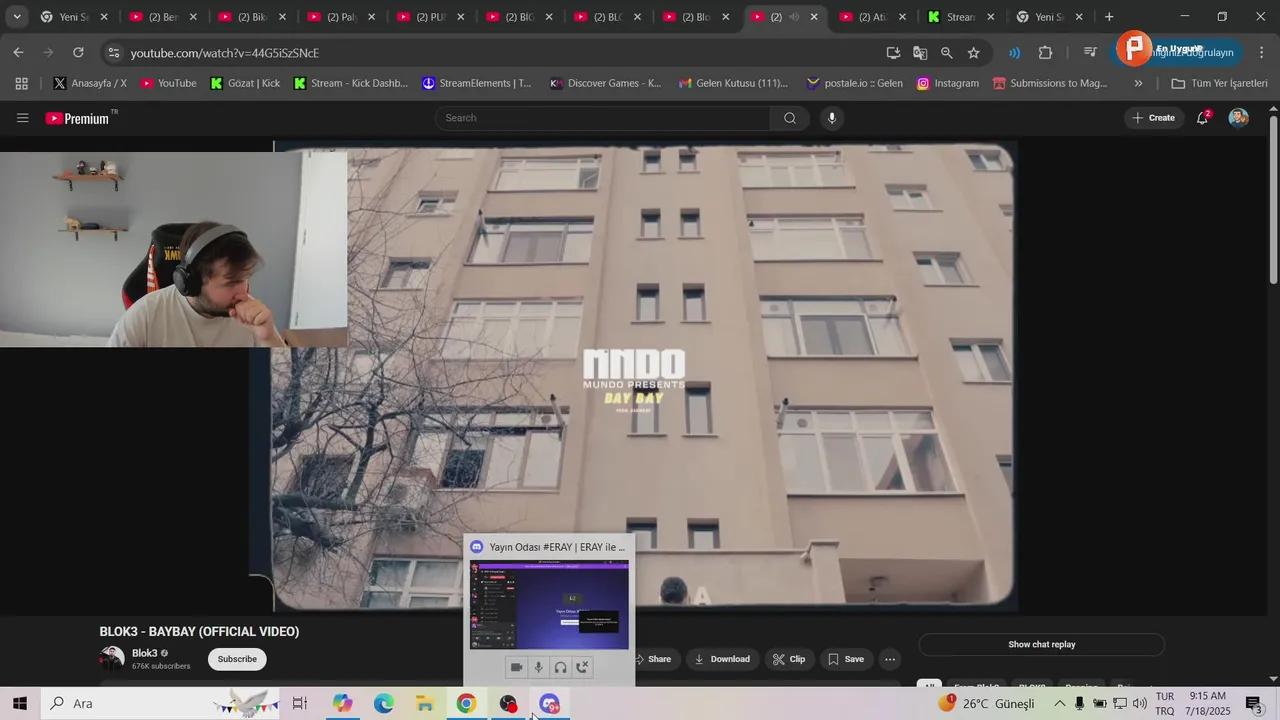Show hidden system tray icons chevron
The image size is (1280, 720).
(x=1060, y=703)
